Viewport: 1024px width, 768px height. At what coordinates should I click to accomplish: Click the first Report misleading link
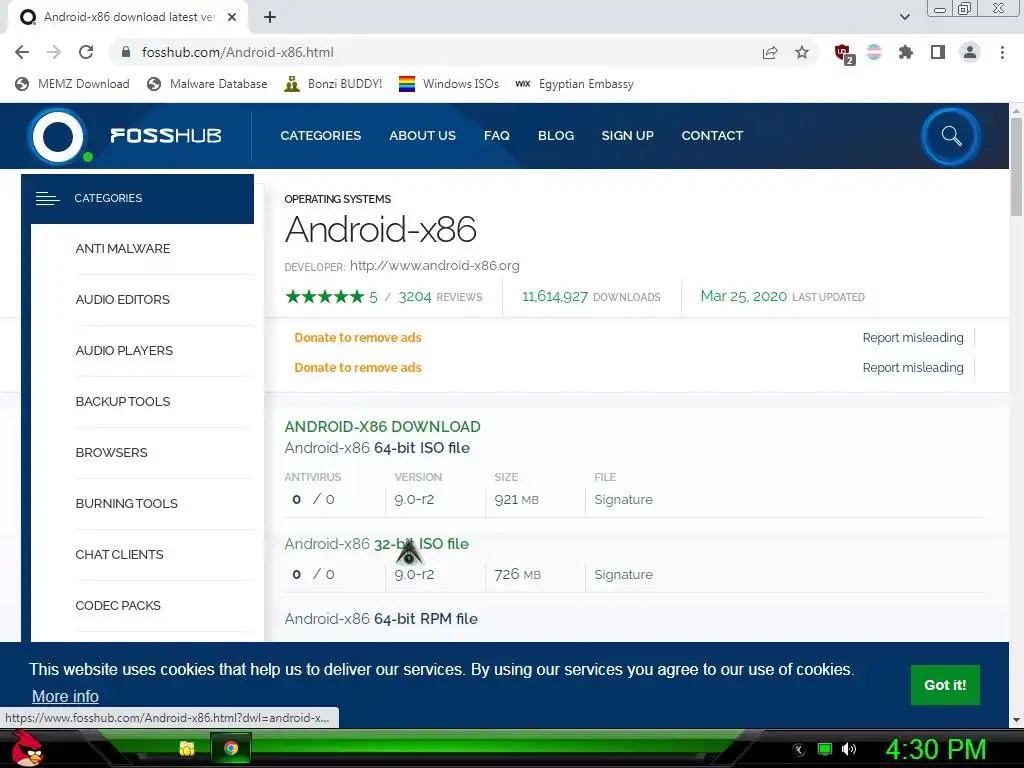913,338
